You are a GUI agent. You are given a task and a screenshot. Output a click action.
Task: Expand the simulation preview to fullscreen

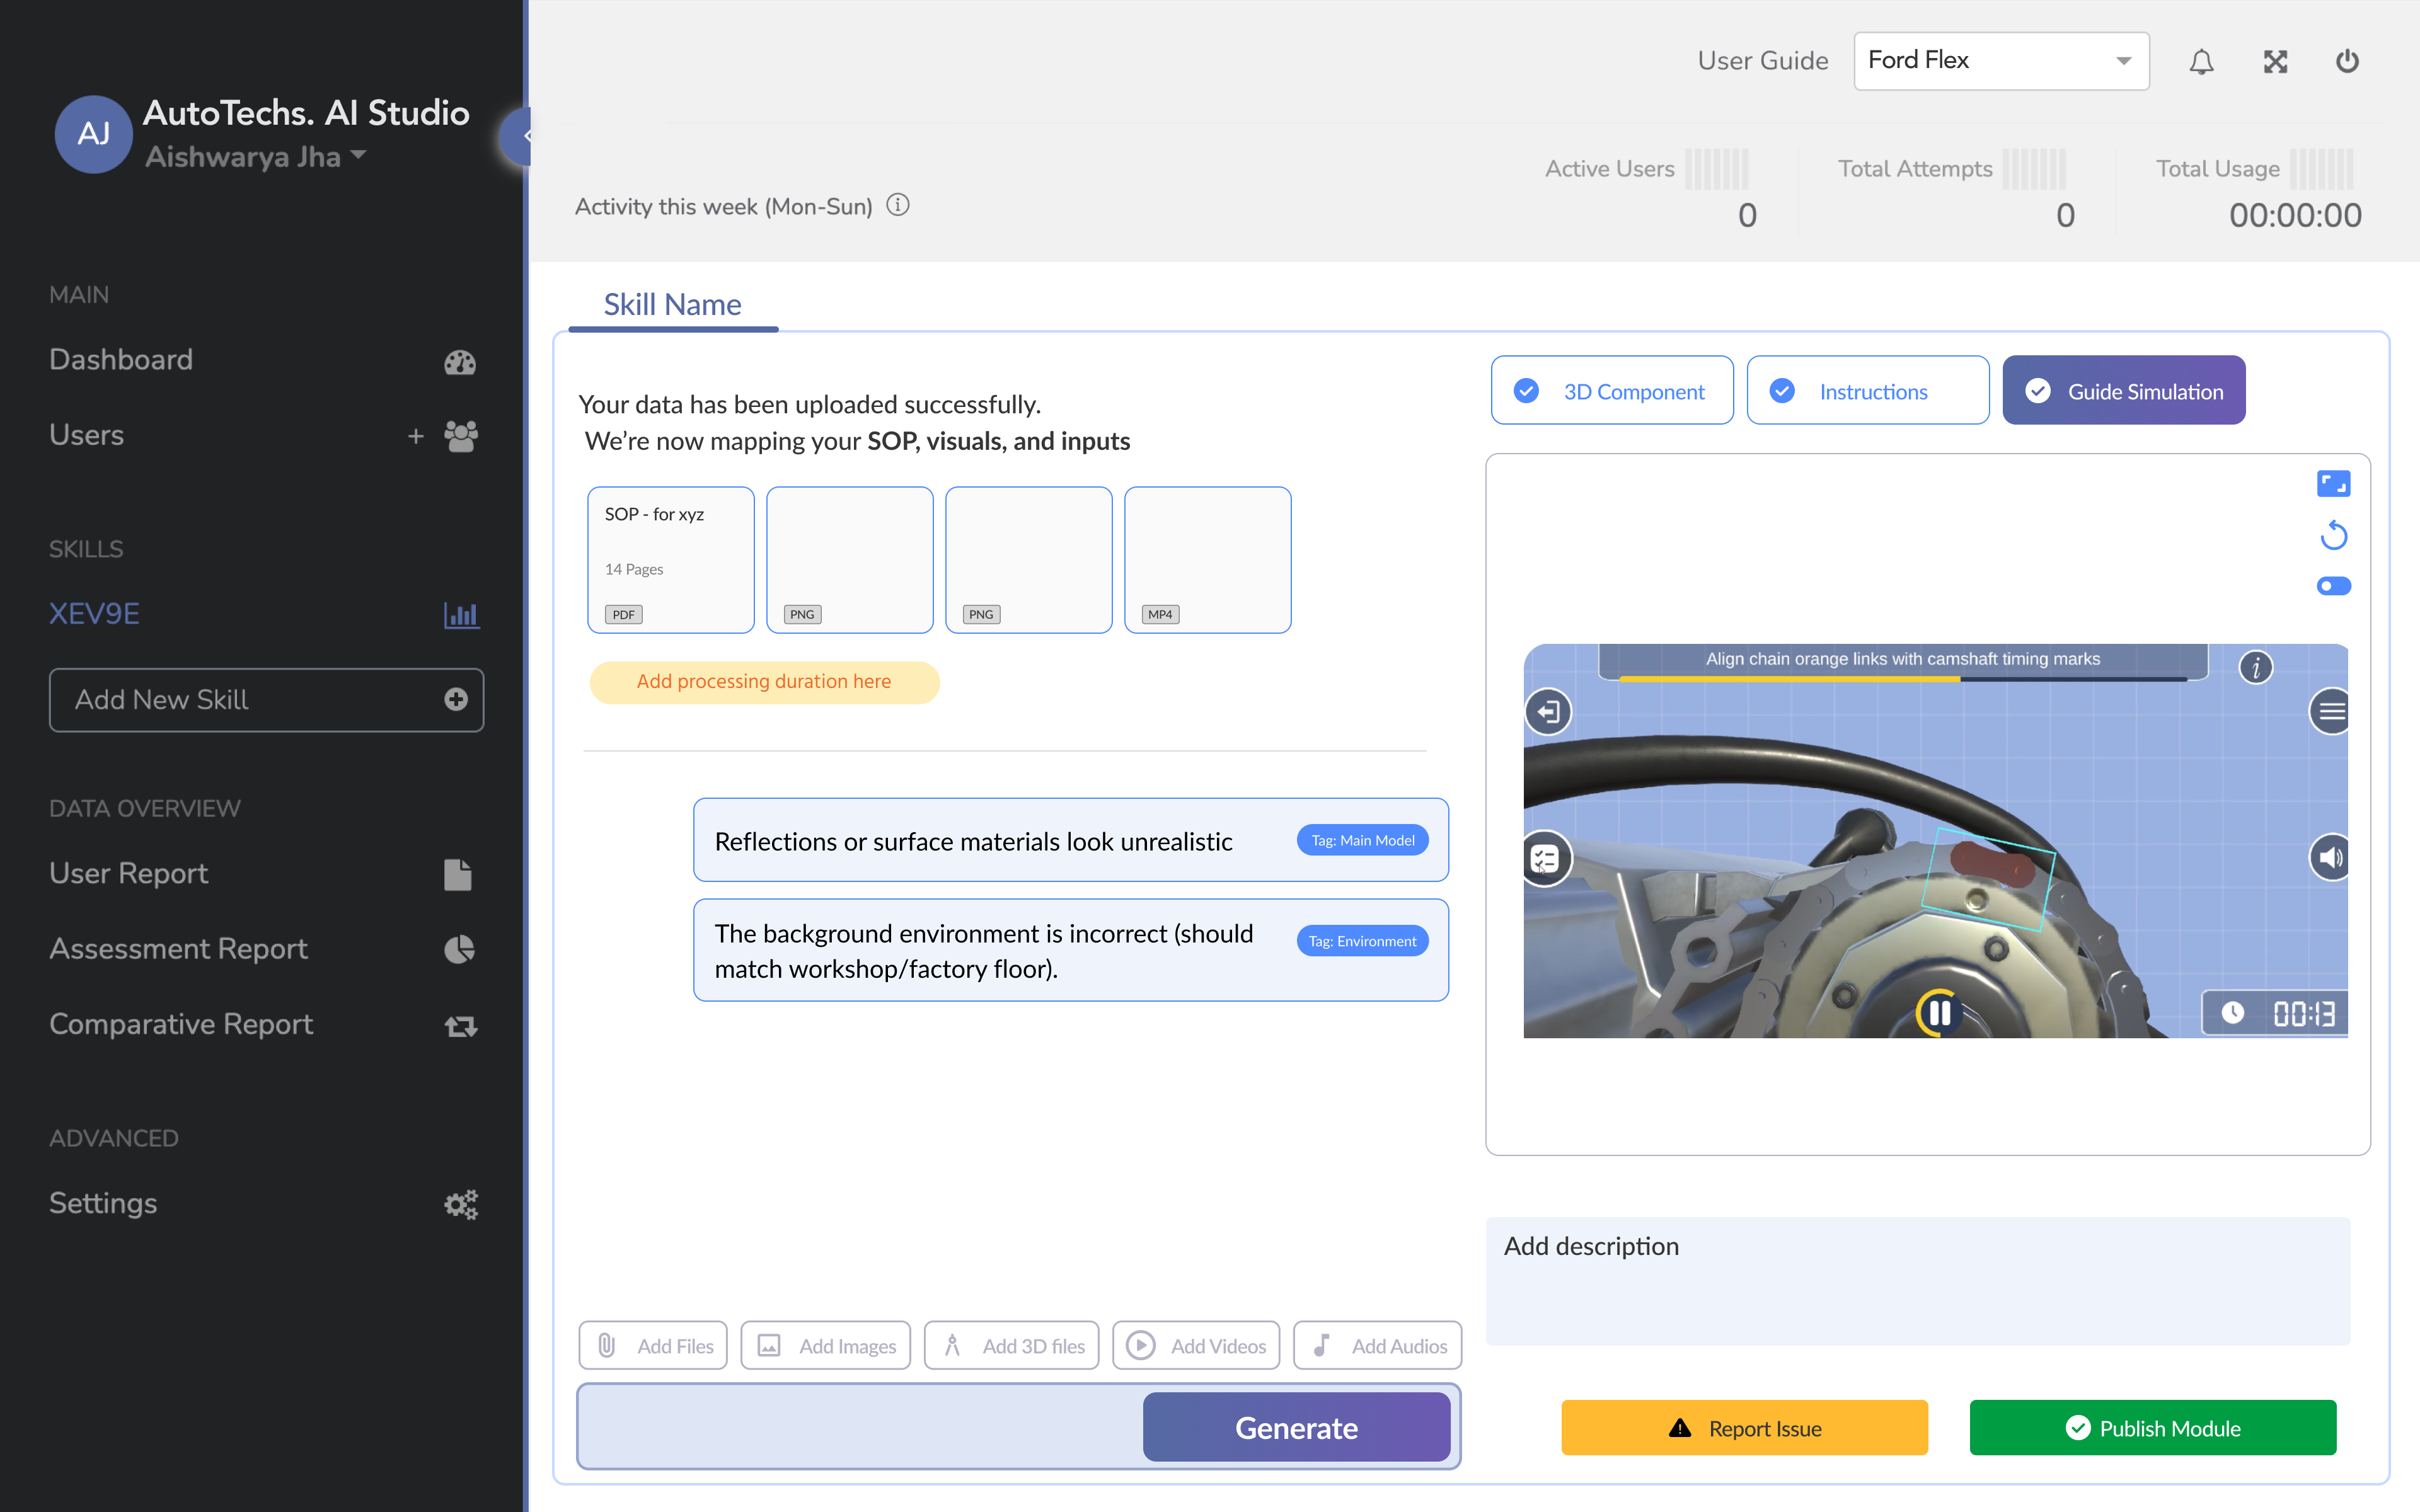(2333, 484)
